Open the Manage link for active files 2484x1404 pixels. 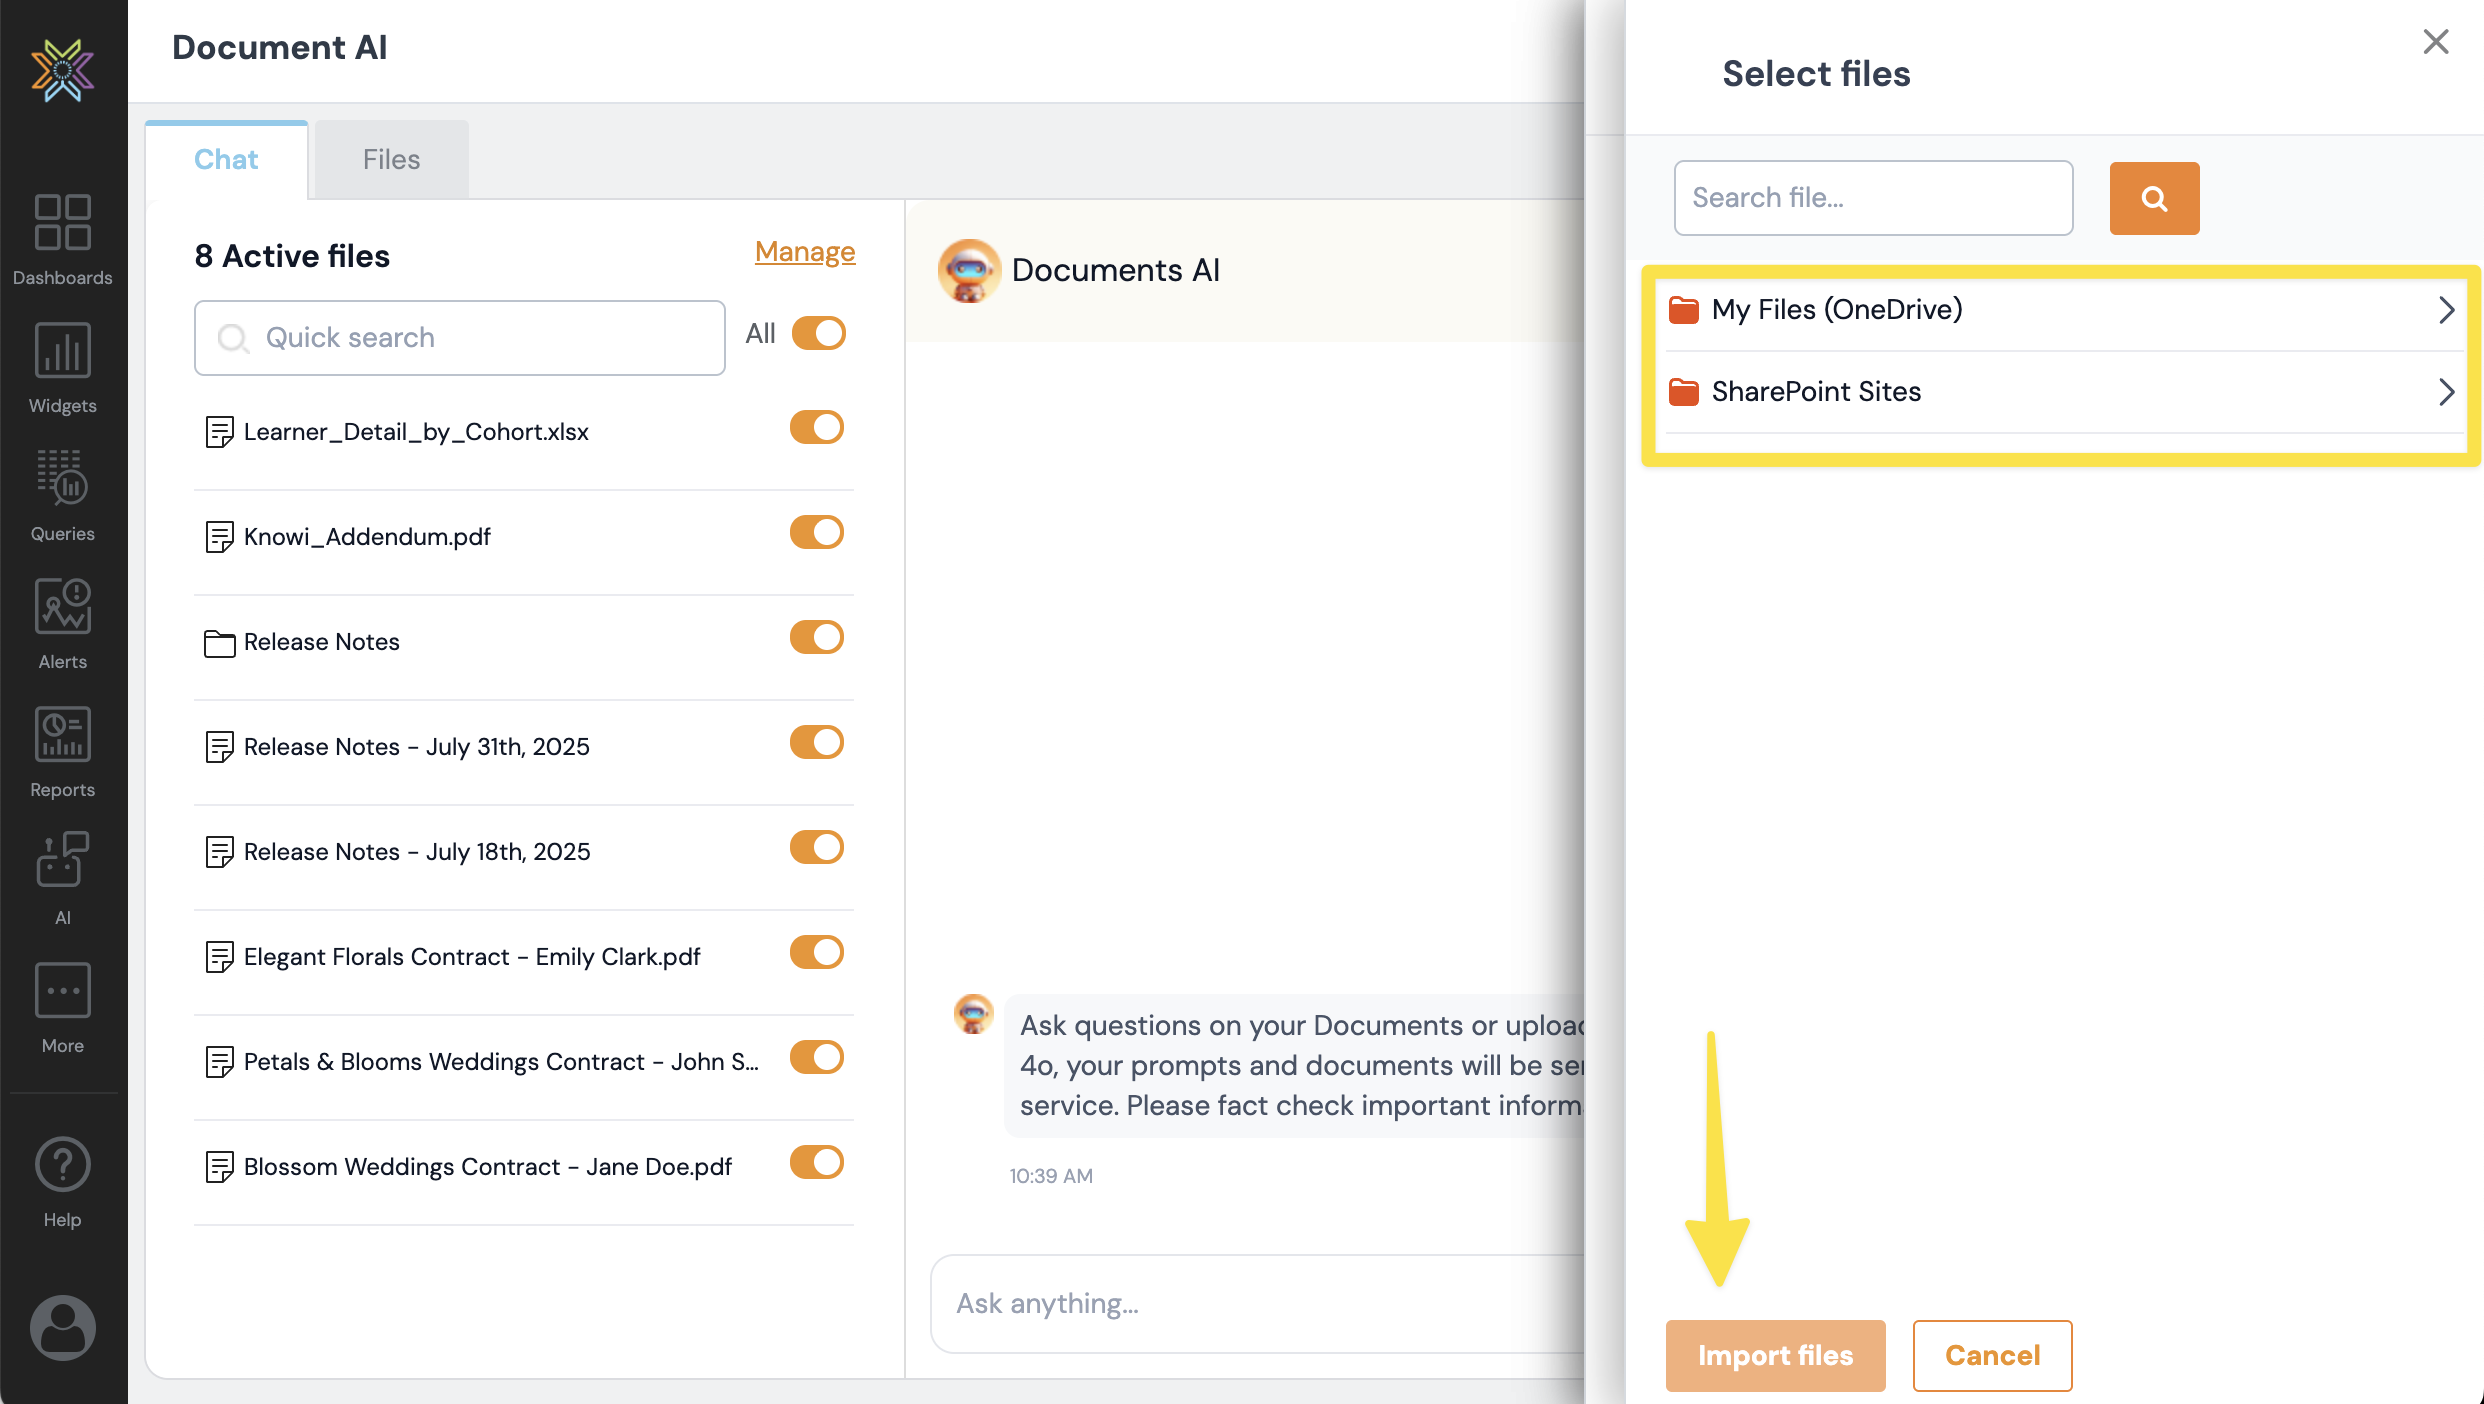point(804,252)
